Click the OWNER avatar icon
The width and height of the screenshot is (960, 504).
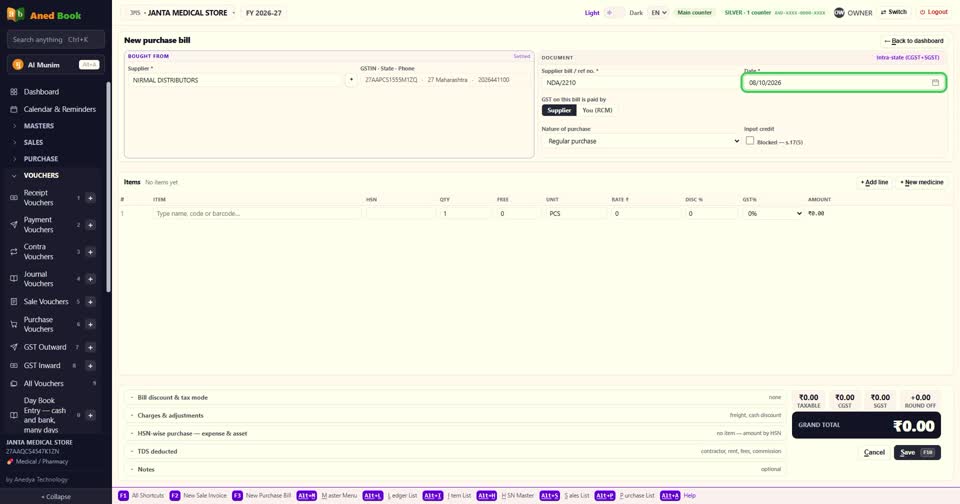click(839, 13)
